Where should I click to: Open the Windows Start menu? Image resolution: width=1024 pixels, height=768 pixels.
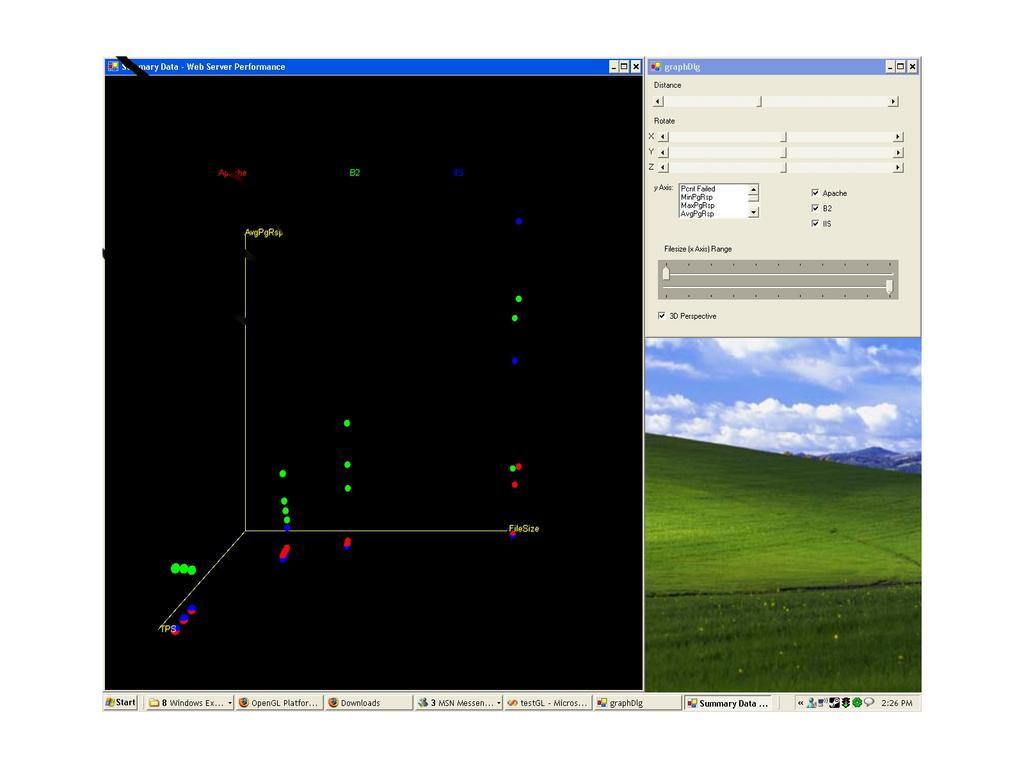[121, 703]
